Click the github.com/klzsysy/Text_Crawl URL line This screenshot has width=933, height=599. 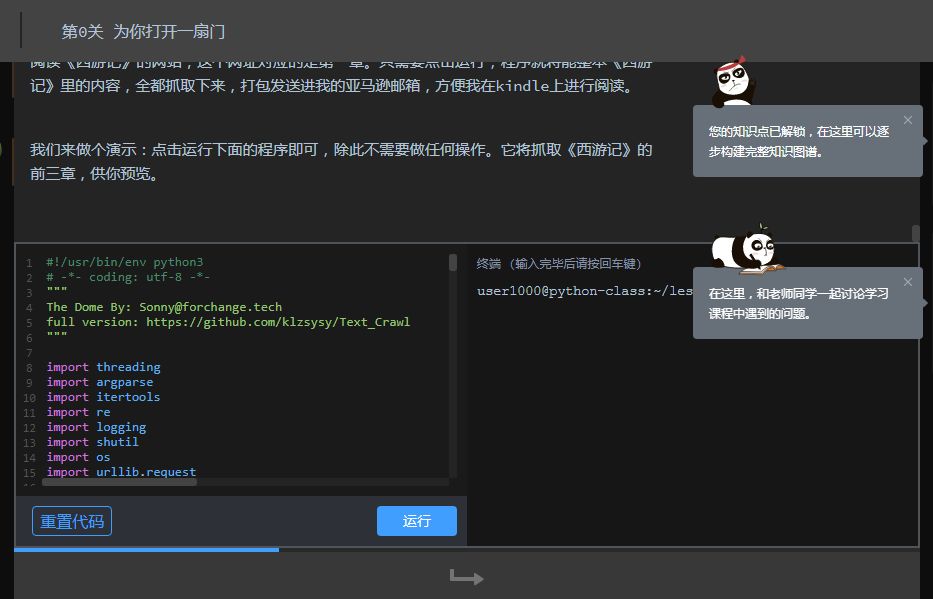coord(228,322)
